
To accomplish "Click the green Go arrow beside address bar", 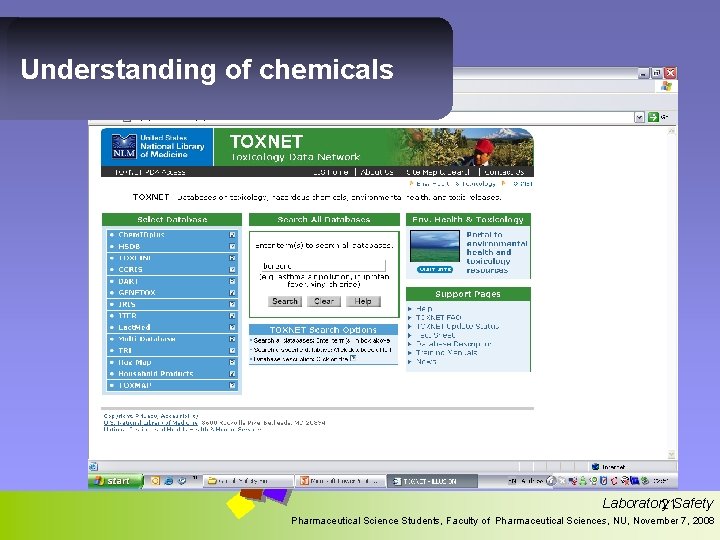I will tap(653, 117).
